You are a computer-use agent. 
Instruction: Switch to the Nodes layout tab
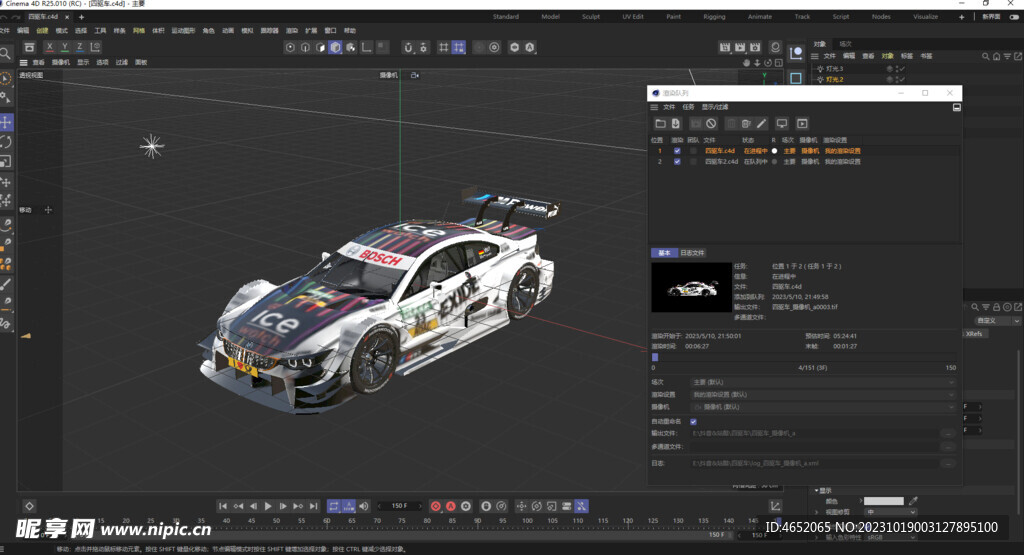[881, 17]
